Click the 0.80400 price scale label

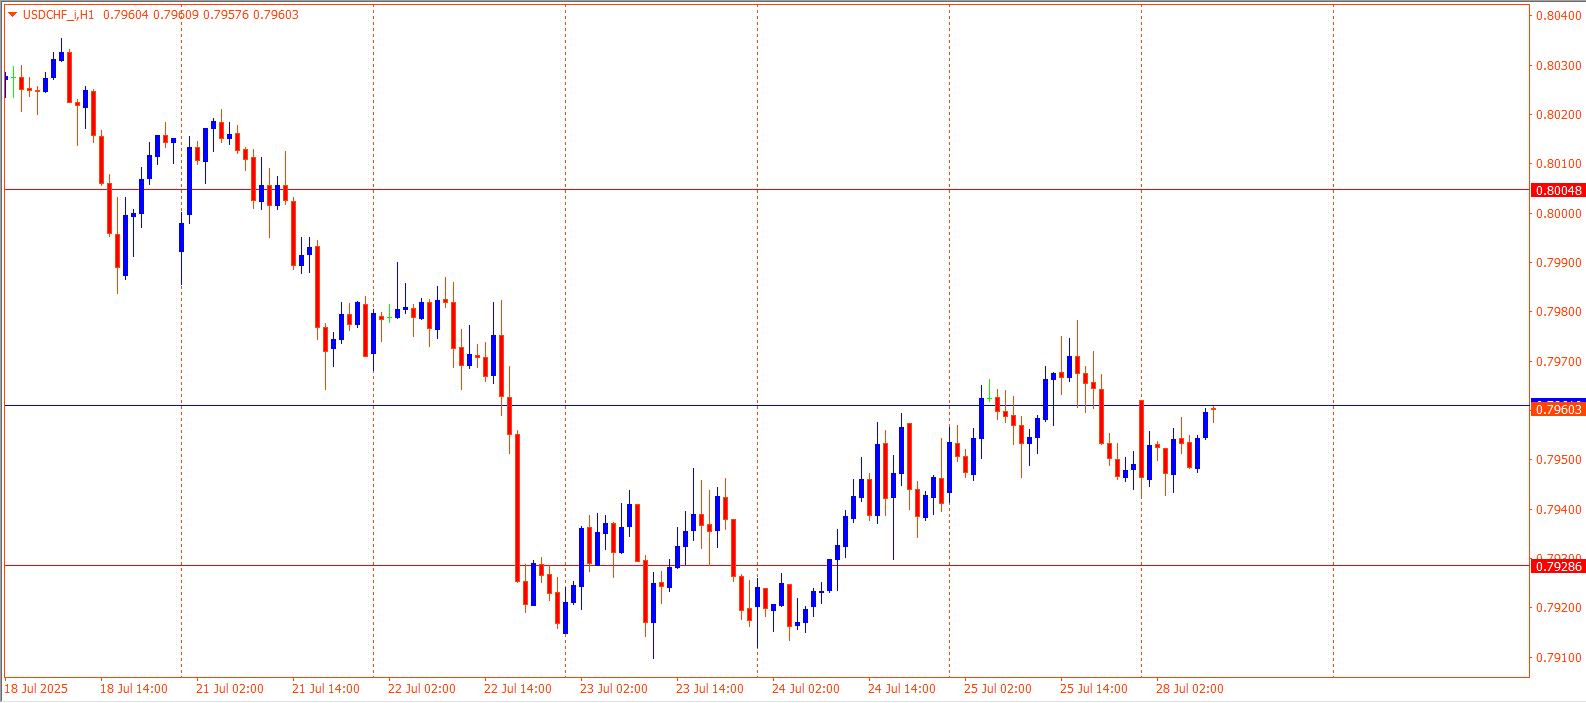coord(1558,16)
